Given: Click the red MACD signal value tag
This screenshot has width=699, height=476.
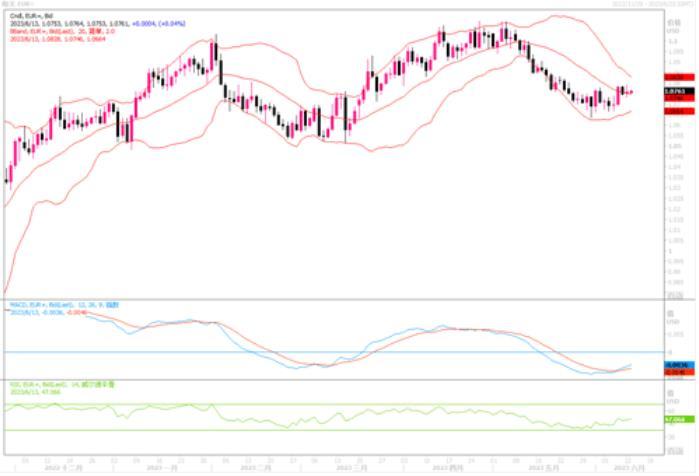Looking at the screenshot, I should [x=674, y=372].
